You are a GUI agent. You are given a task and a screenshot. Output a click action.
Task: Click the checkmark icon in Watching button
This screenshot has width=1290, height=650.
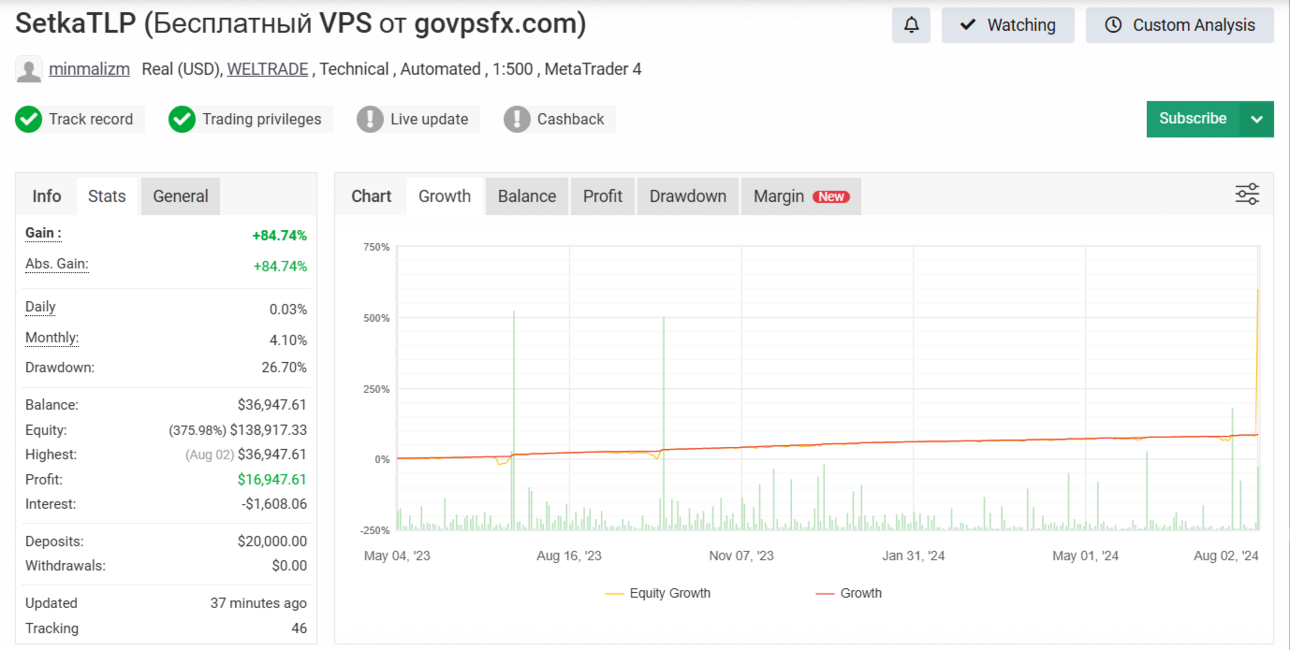967,25
